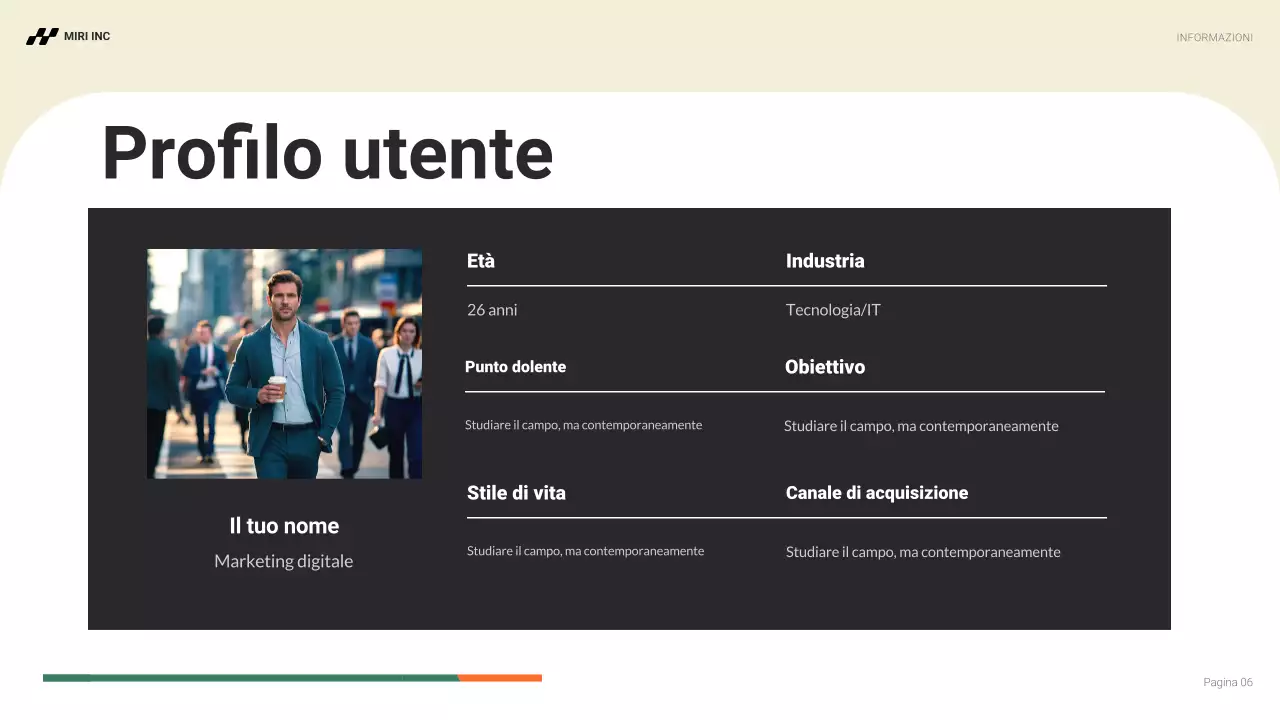Click the description text under Canale di acquisizione

[x=923, y=552]
